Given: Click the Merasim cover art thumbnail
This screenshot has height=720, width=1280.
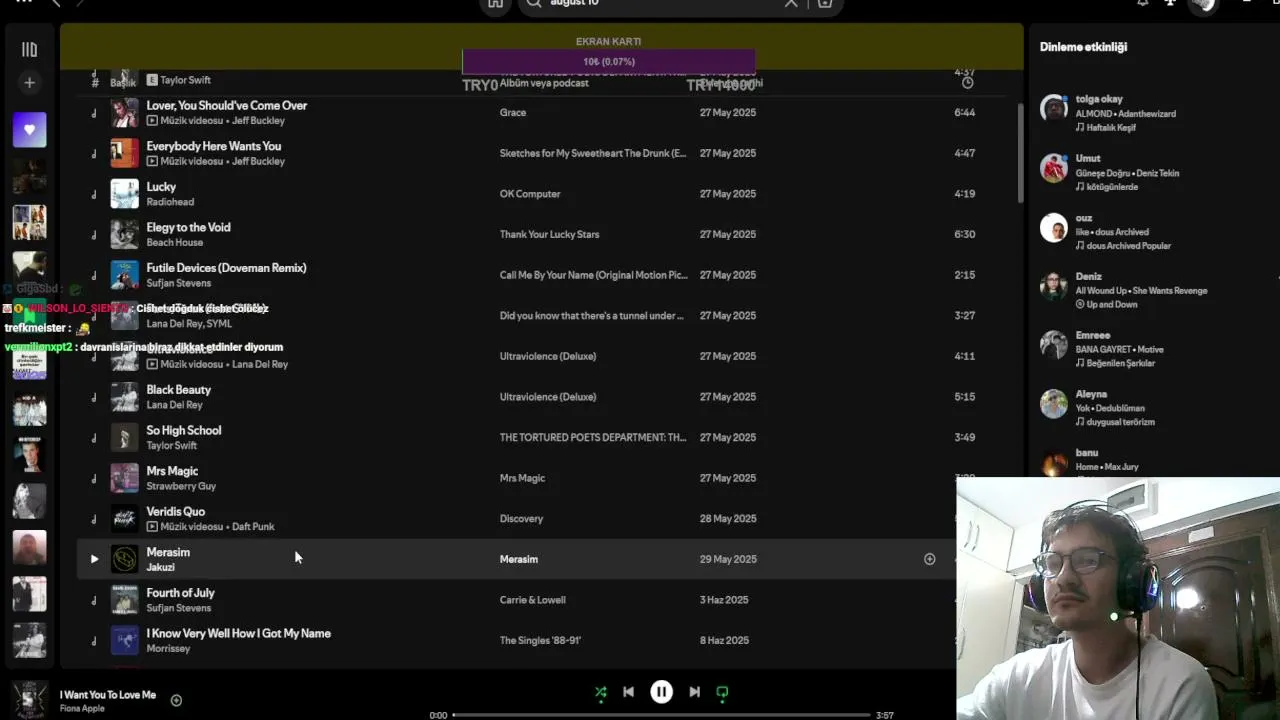Looking at the screenshot, I should pos(124,559).
